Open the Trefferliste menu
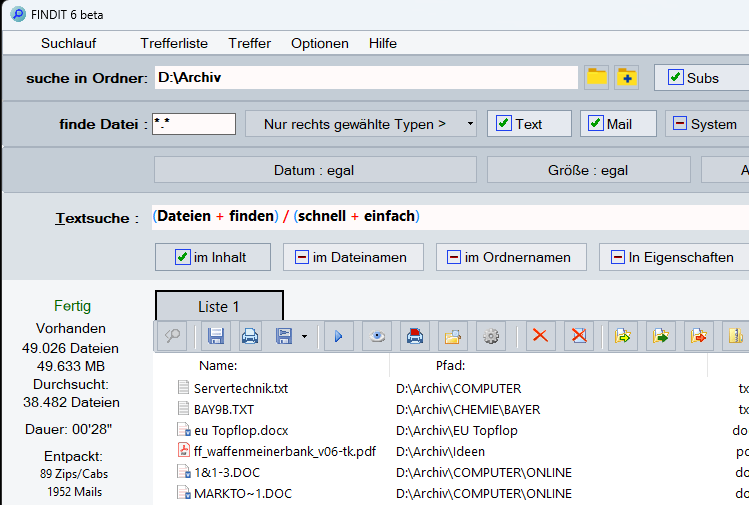The height and width of the screenshot is (505, 749). (174, 43)
